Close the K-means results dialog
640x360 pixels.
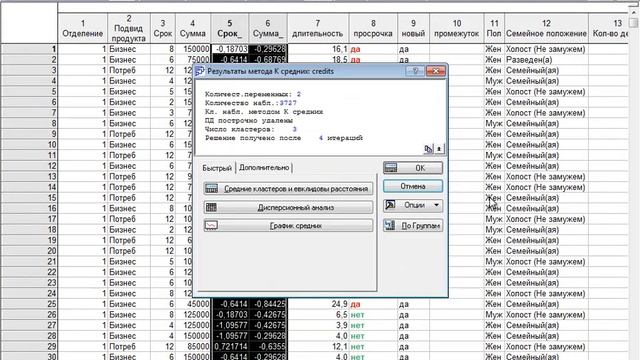[x=435, y=71]
